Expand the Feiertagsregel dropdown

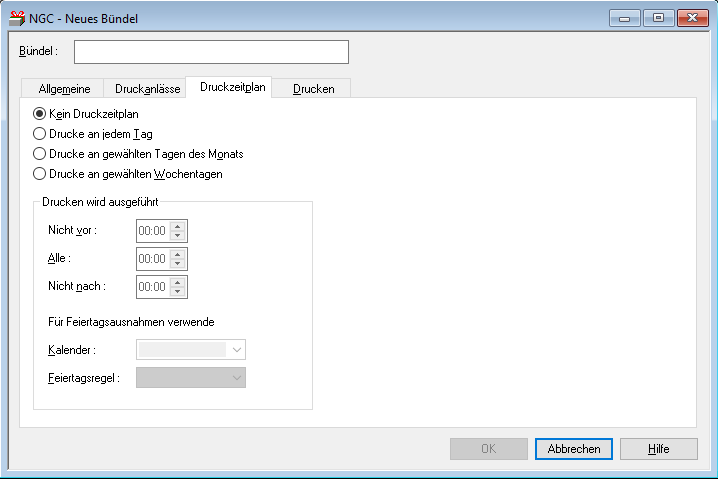(237, 377)
